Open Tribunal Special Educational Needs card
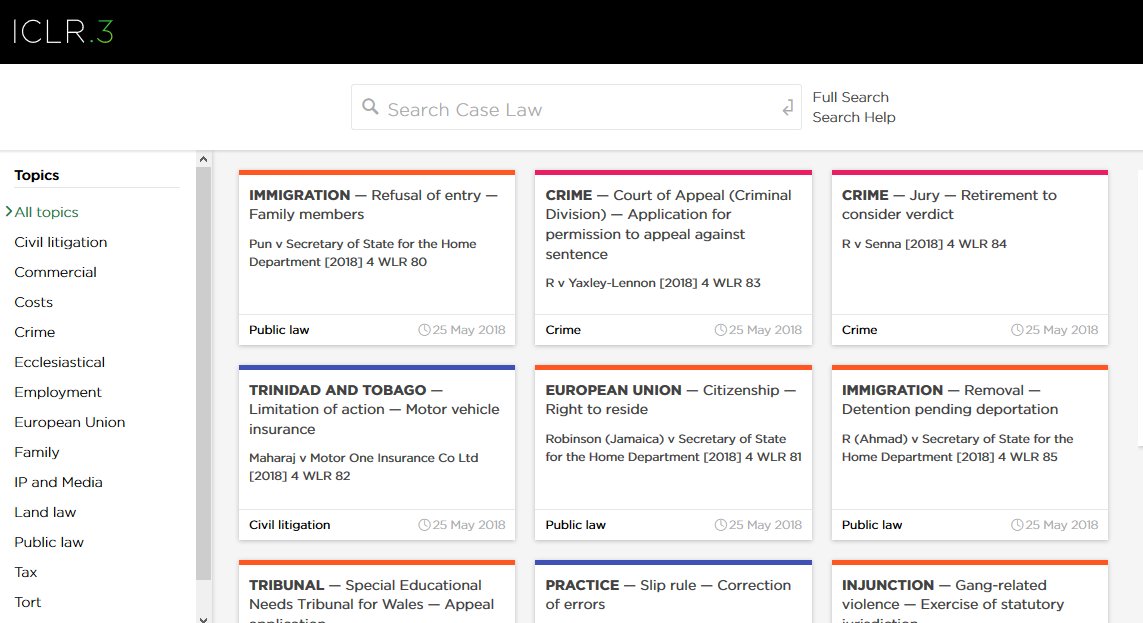The width and height of the screenshot is (1143, 623). [x=377, y=592]
